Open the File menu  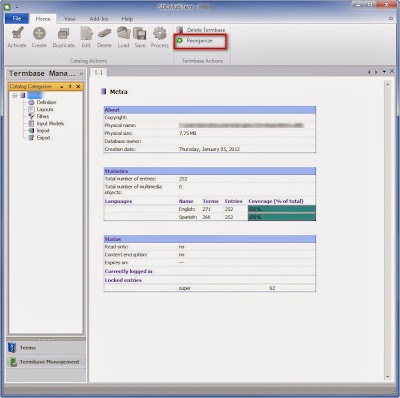point(17,19)
